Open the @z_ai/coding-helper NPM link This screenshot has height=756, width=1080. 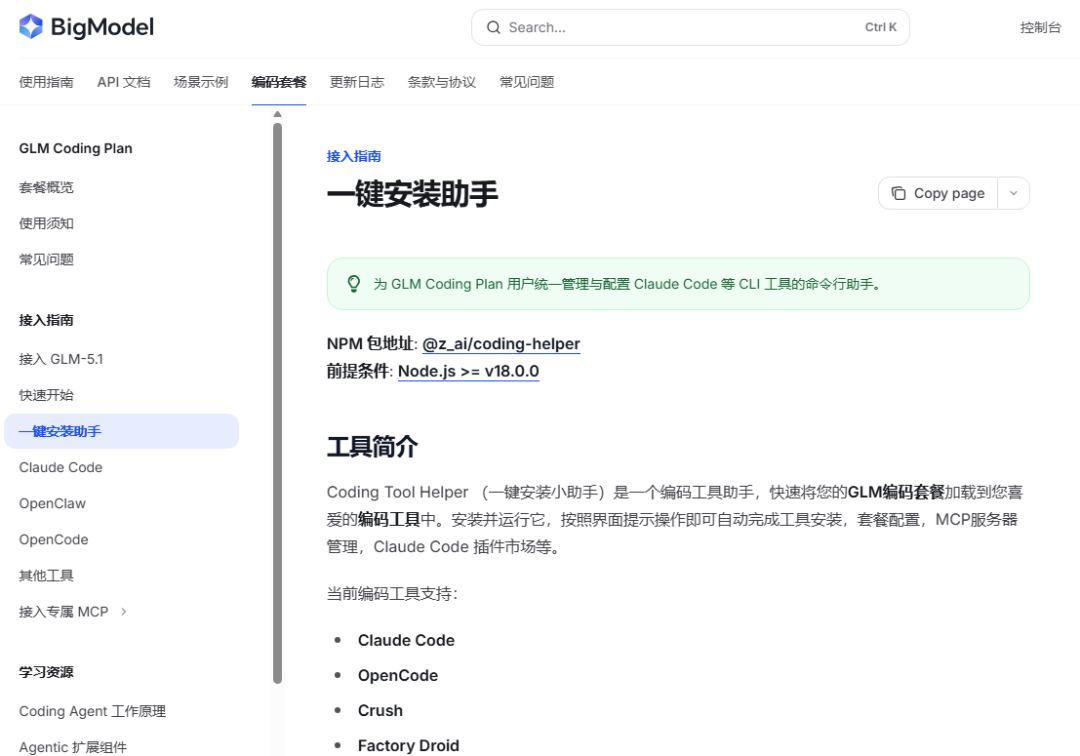click(500, 344)
